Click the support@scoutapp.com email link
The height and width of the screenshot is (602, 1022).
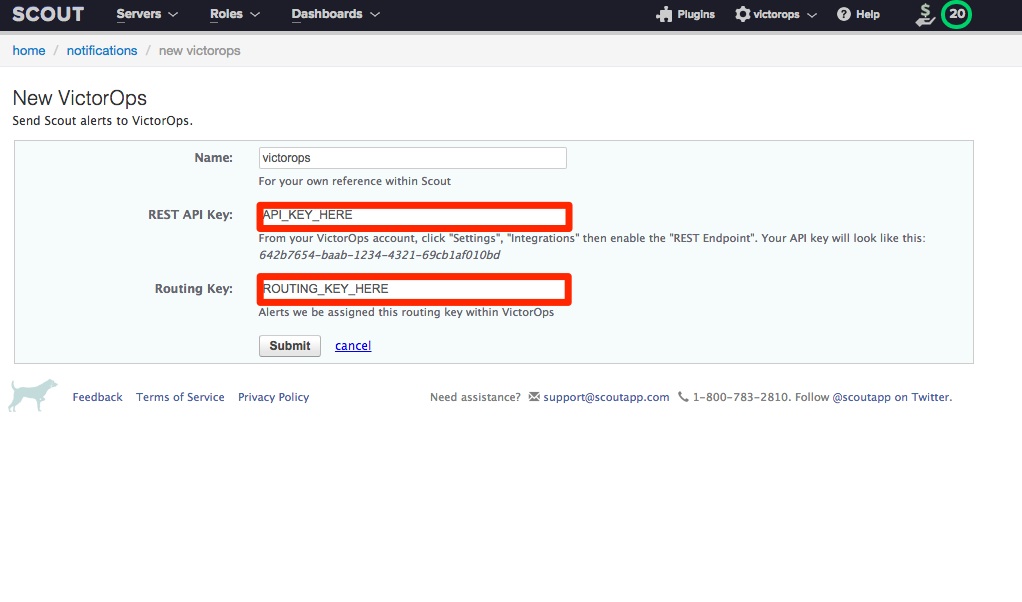click(x=606, y=397)
